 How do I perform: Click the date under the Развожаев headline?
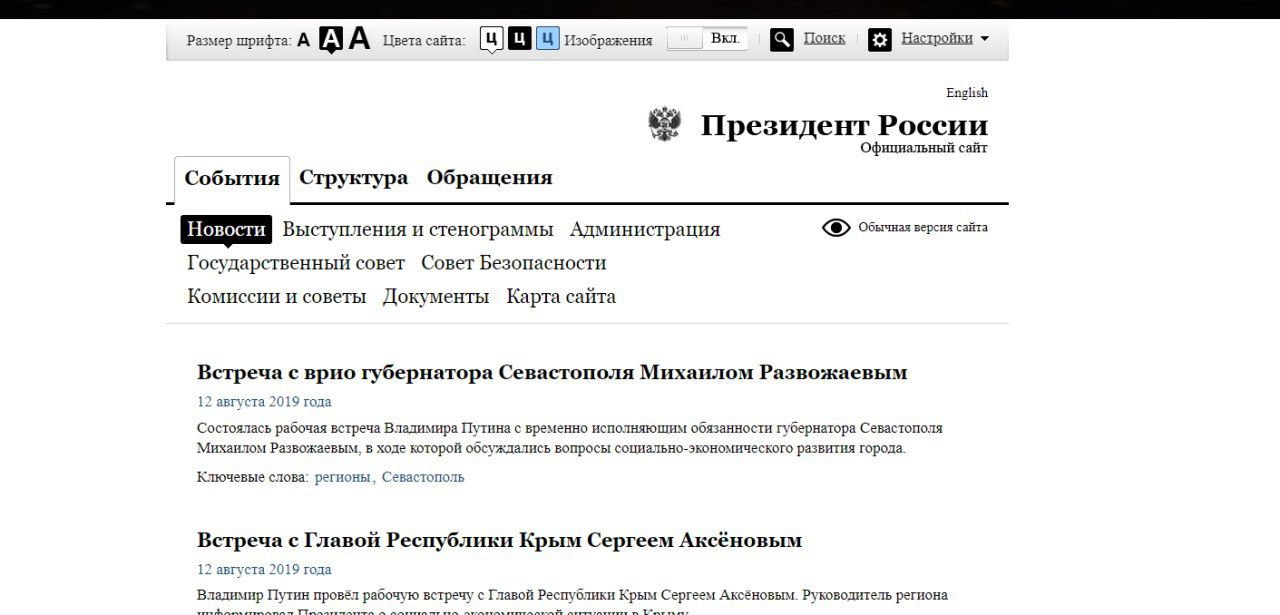(264, 402)
